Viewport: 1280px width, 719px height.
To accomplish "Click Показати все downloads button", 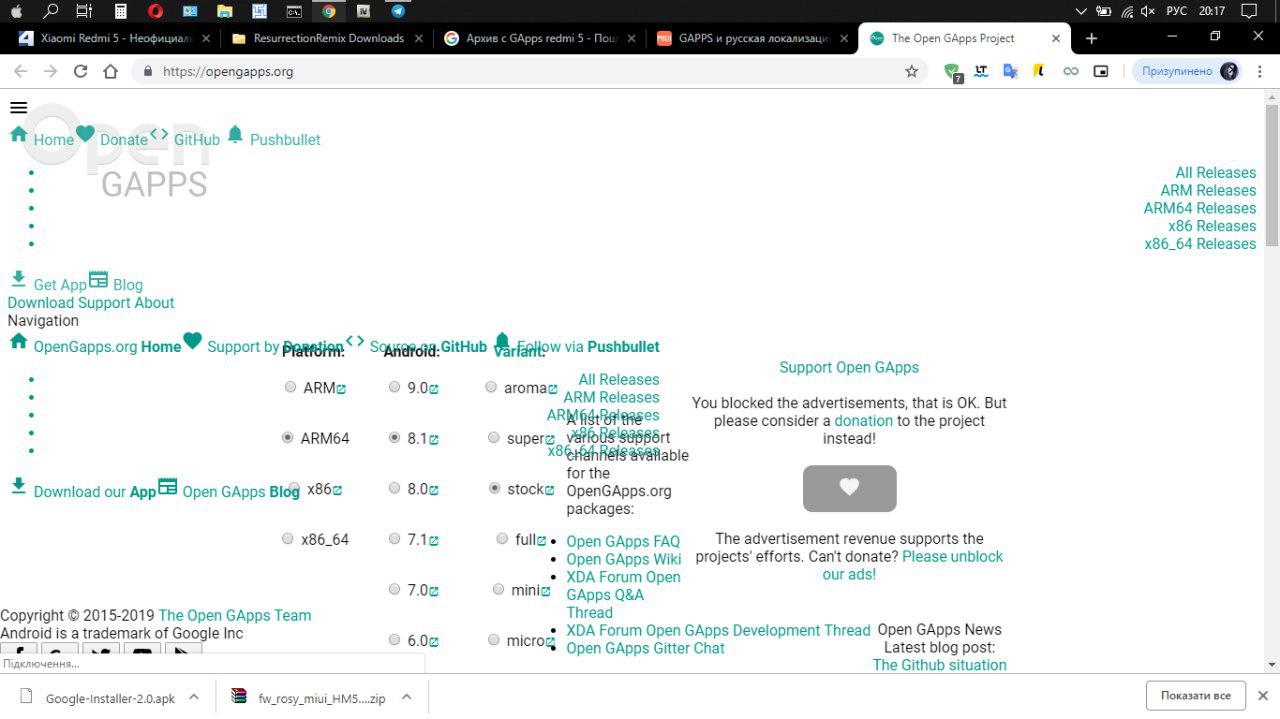I will click(x=1195, y=695).
